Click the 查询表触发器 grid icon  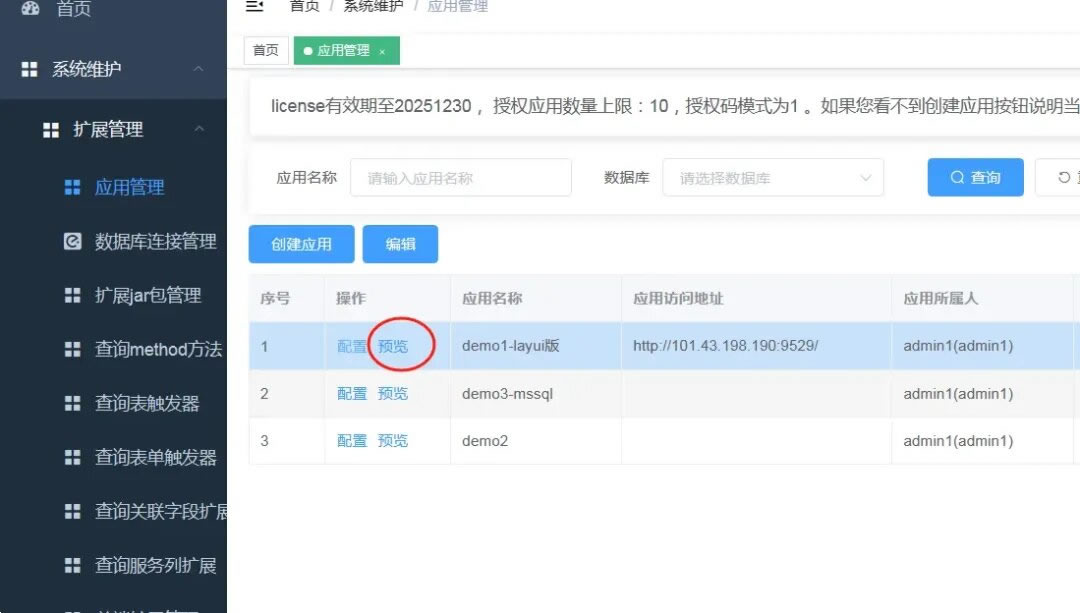click(72, 403)
